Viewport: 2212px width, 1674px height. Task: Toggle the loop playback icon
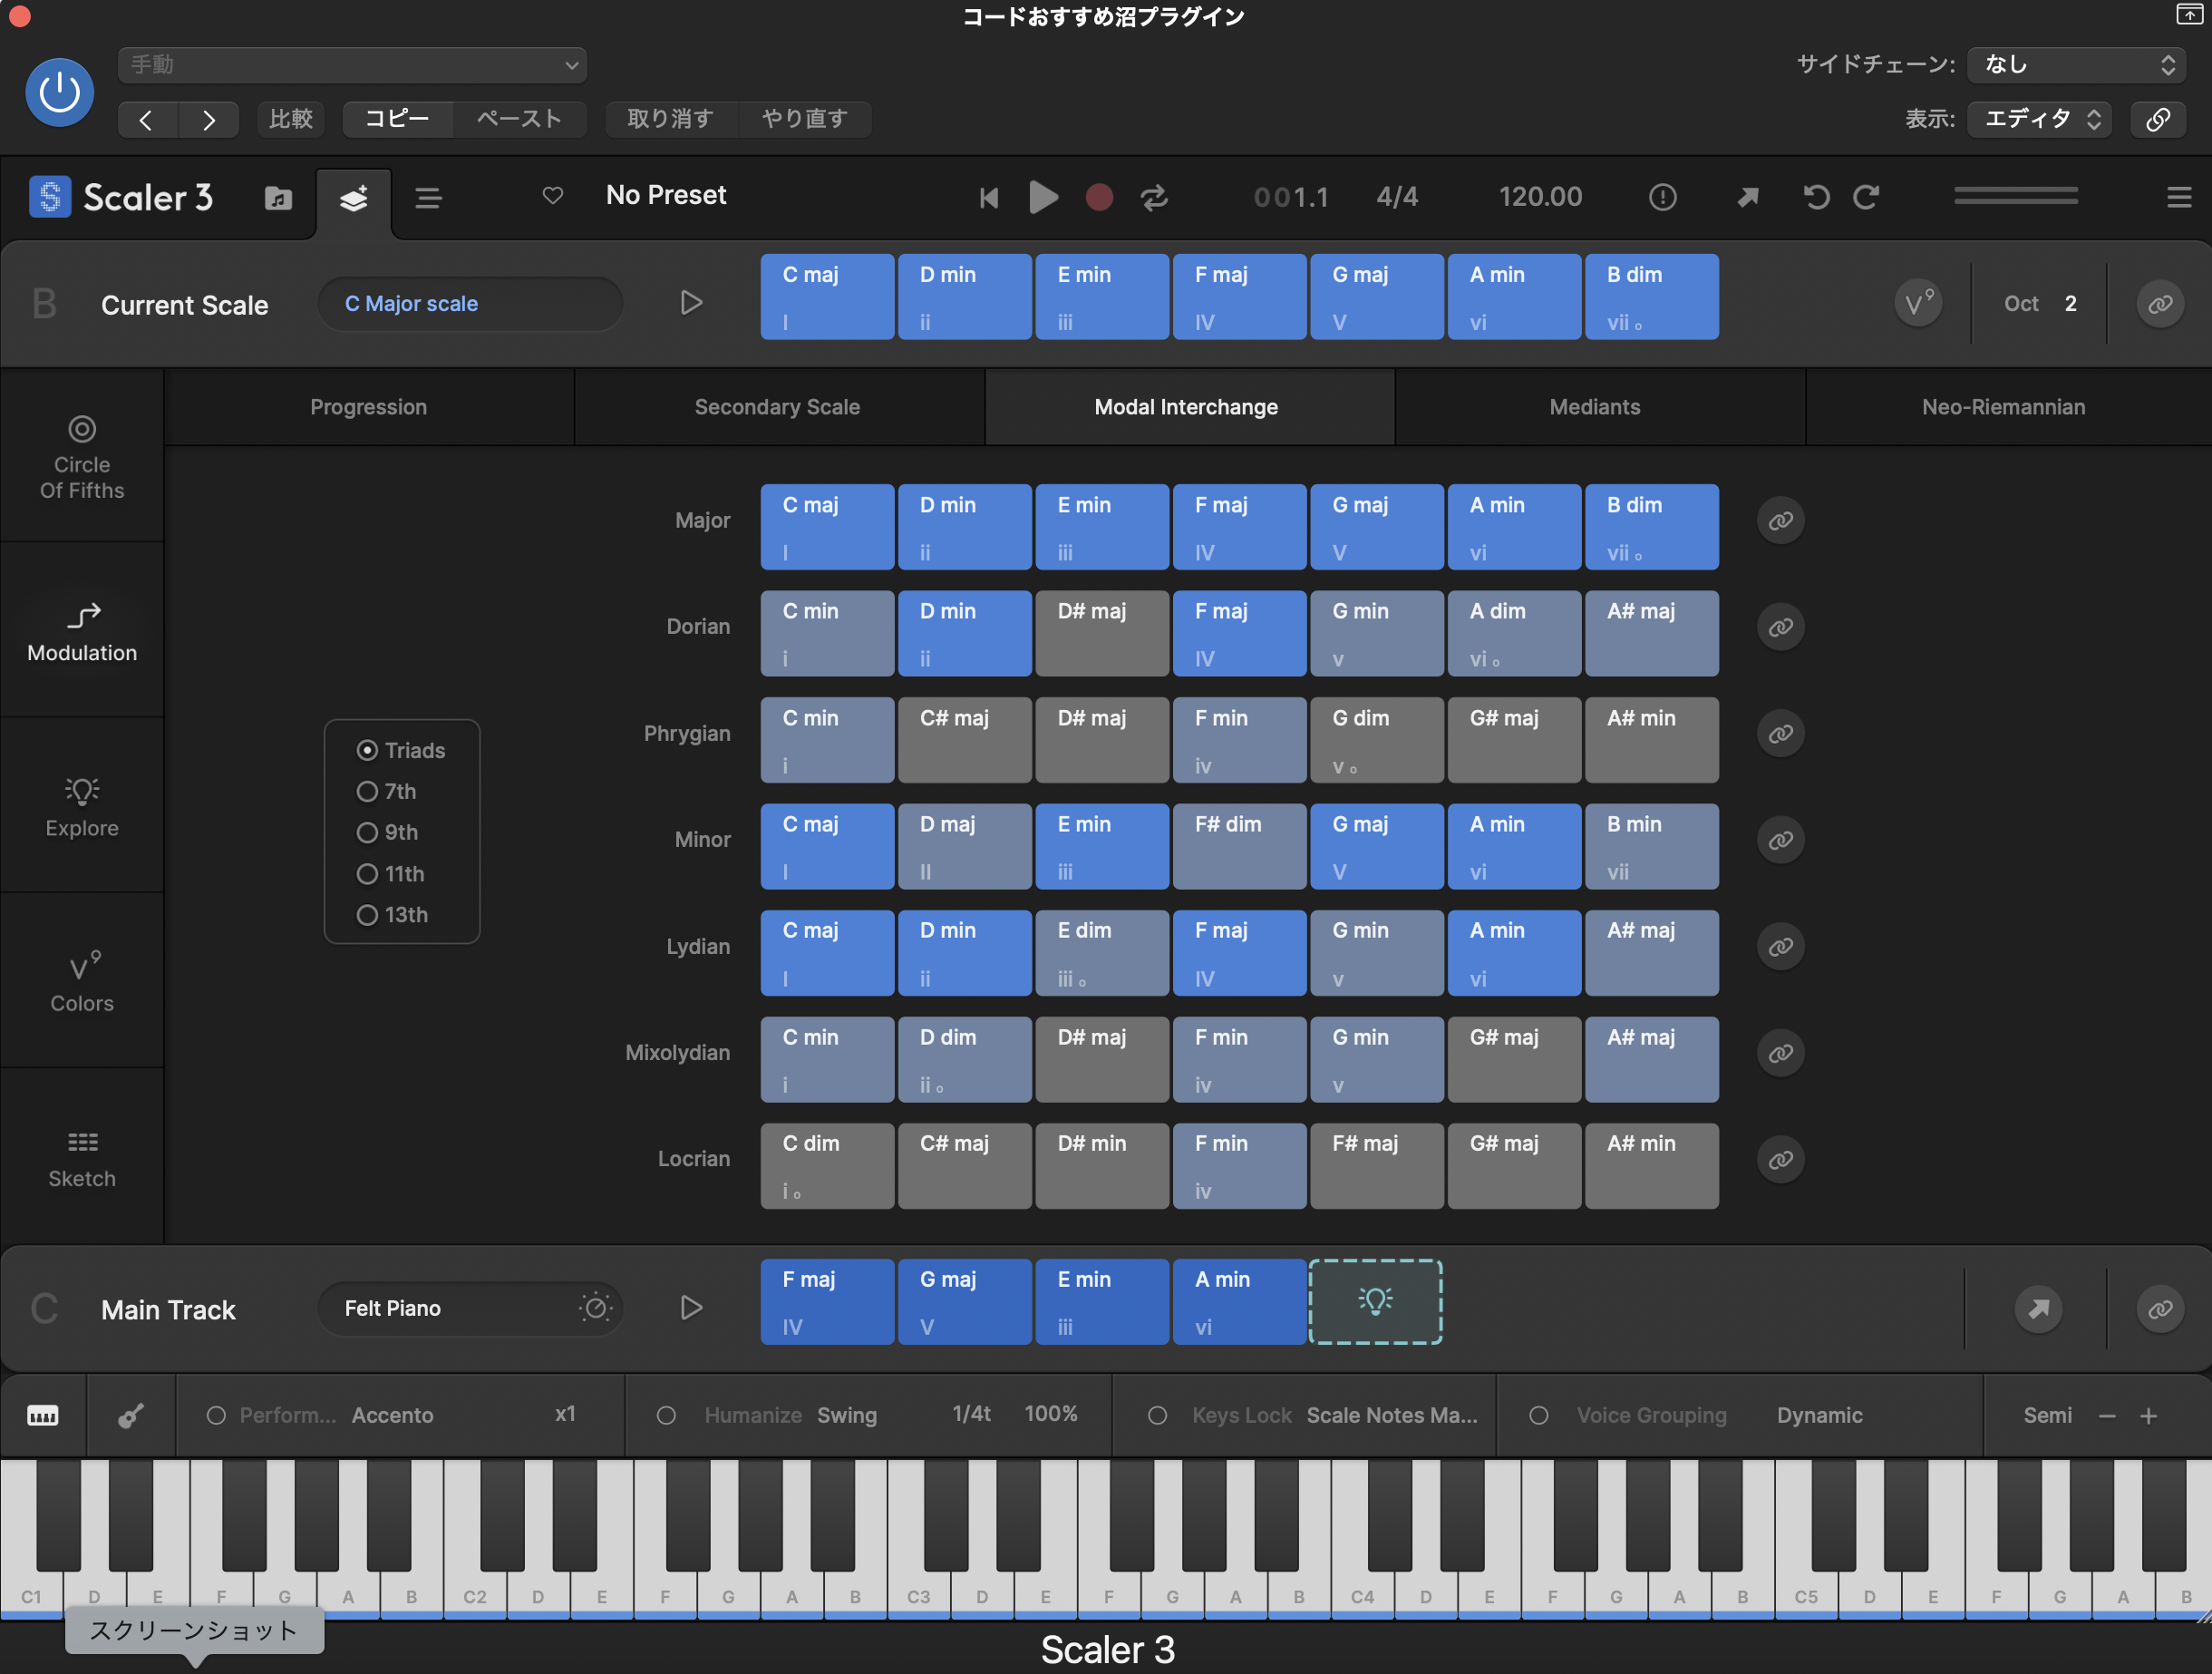[x=1155, y=198]
